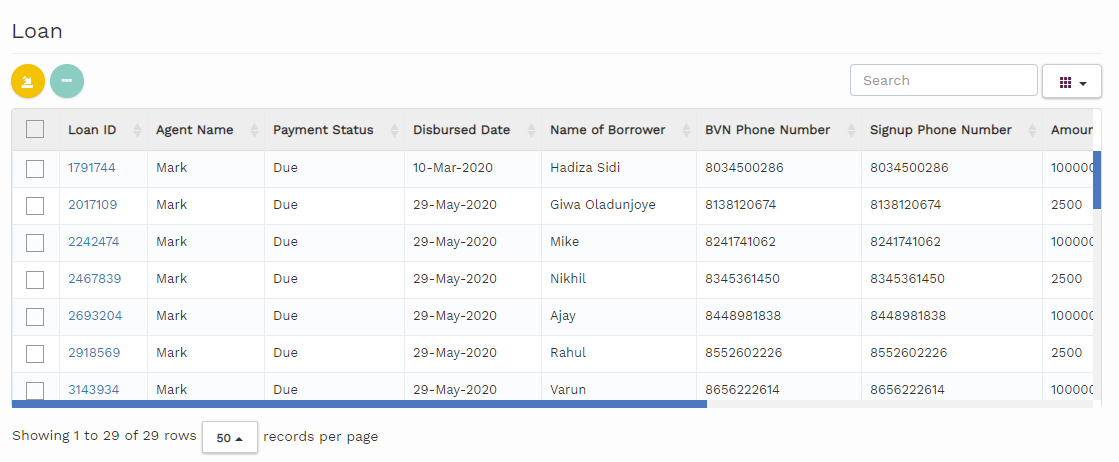Sort by Signup Phone Number arrows
1119x462 pixels.
tap(1032, 130)
